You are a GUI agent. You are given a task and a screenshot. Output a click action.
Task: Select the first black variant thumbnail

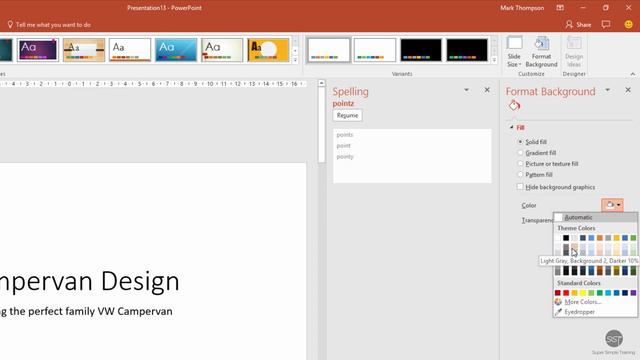[x=421, y=50]
